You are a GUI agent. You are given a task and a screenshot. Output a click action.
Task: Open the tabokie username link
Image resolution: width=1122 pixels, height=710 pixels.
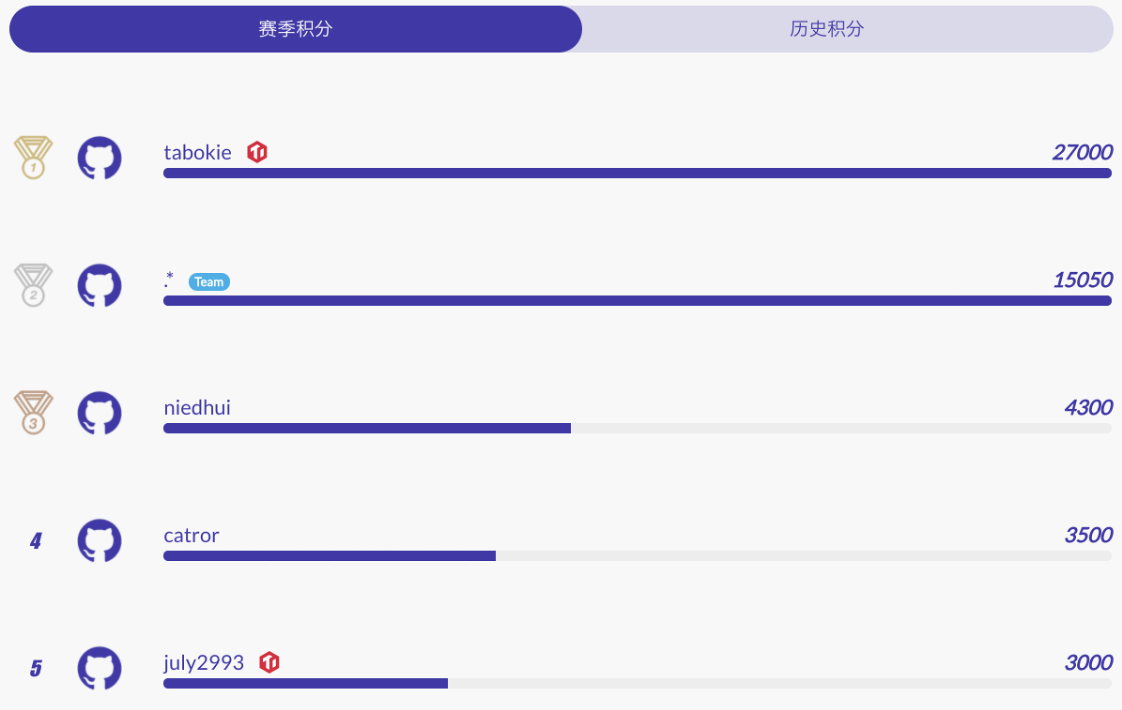click(197, 152)
